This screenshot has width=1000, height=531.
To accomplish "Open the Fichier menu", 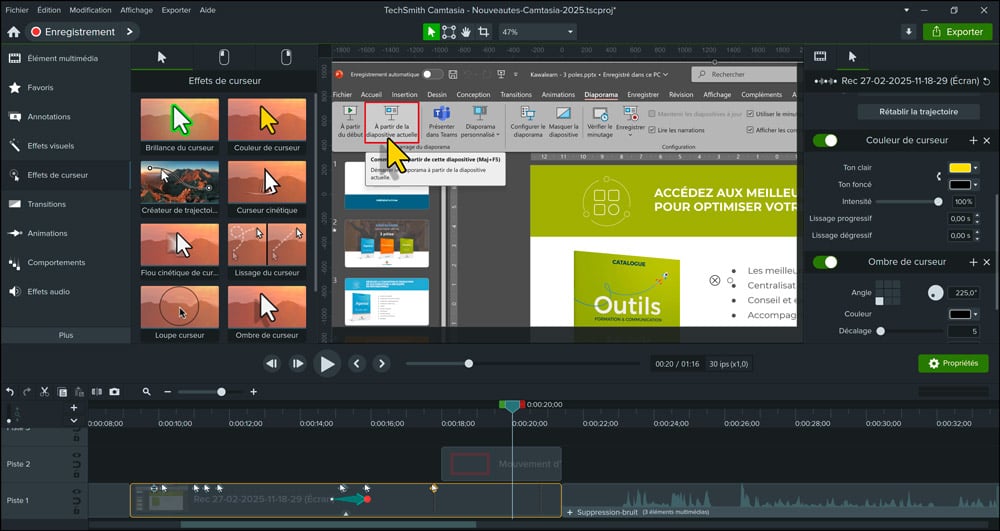I will (17, 10).
